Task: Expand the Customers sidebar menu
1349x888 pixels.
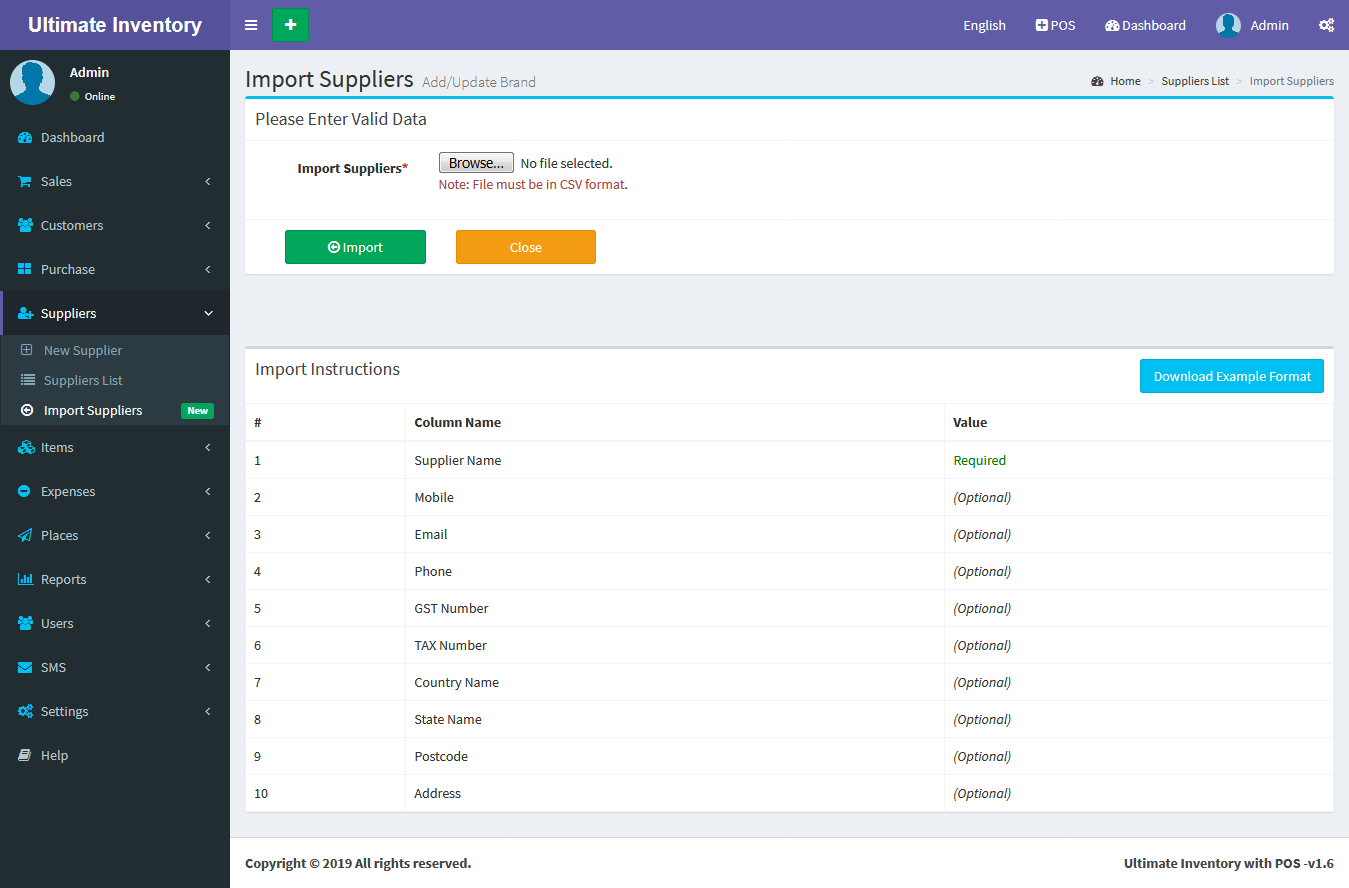Action: [x=114, y=226]
